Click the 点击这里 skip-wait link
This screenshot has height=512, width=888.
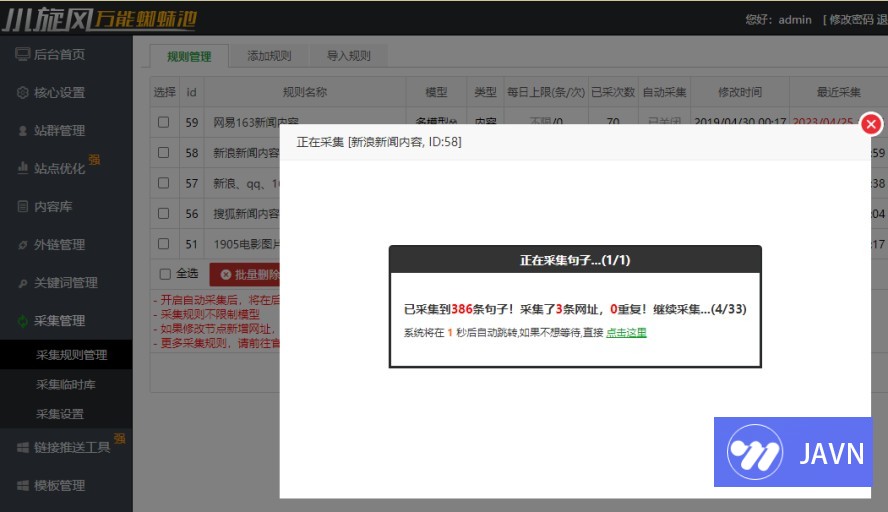626,332
